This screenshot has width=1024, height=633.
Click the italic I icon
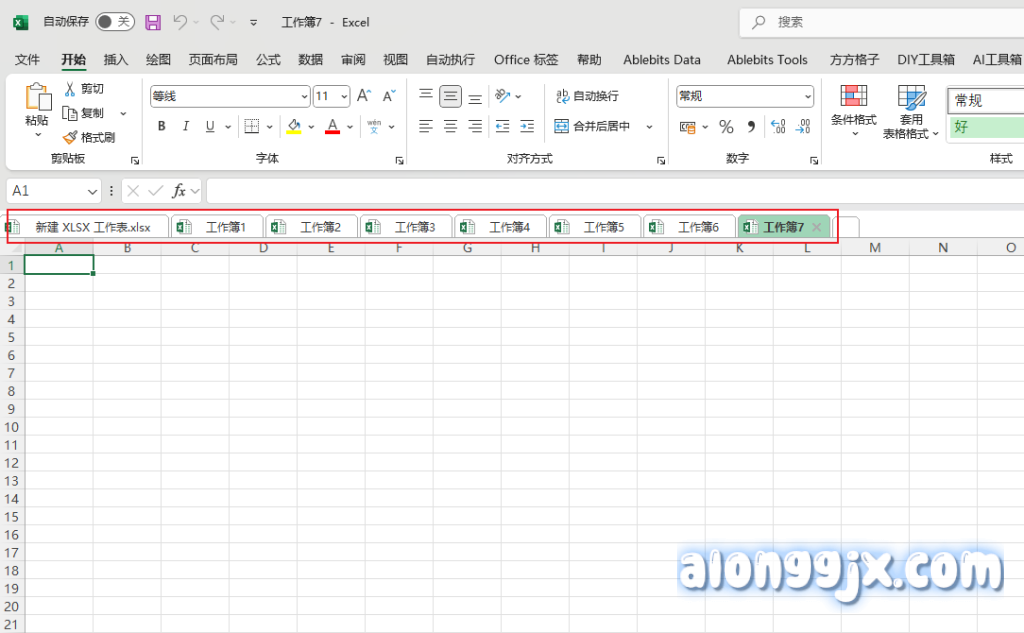click(x=186, y=126)
